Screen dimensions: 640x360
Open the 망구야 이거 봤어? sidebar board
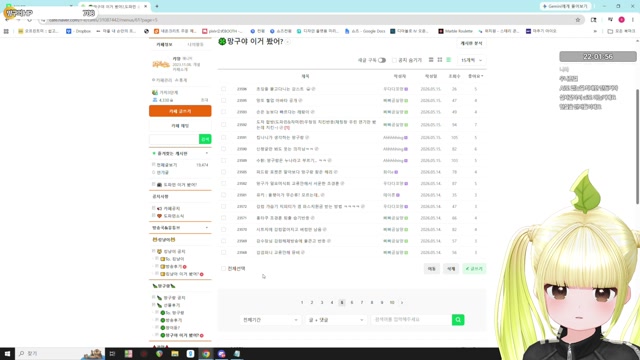[x=182, y=335]
